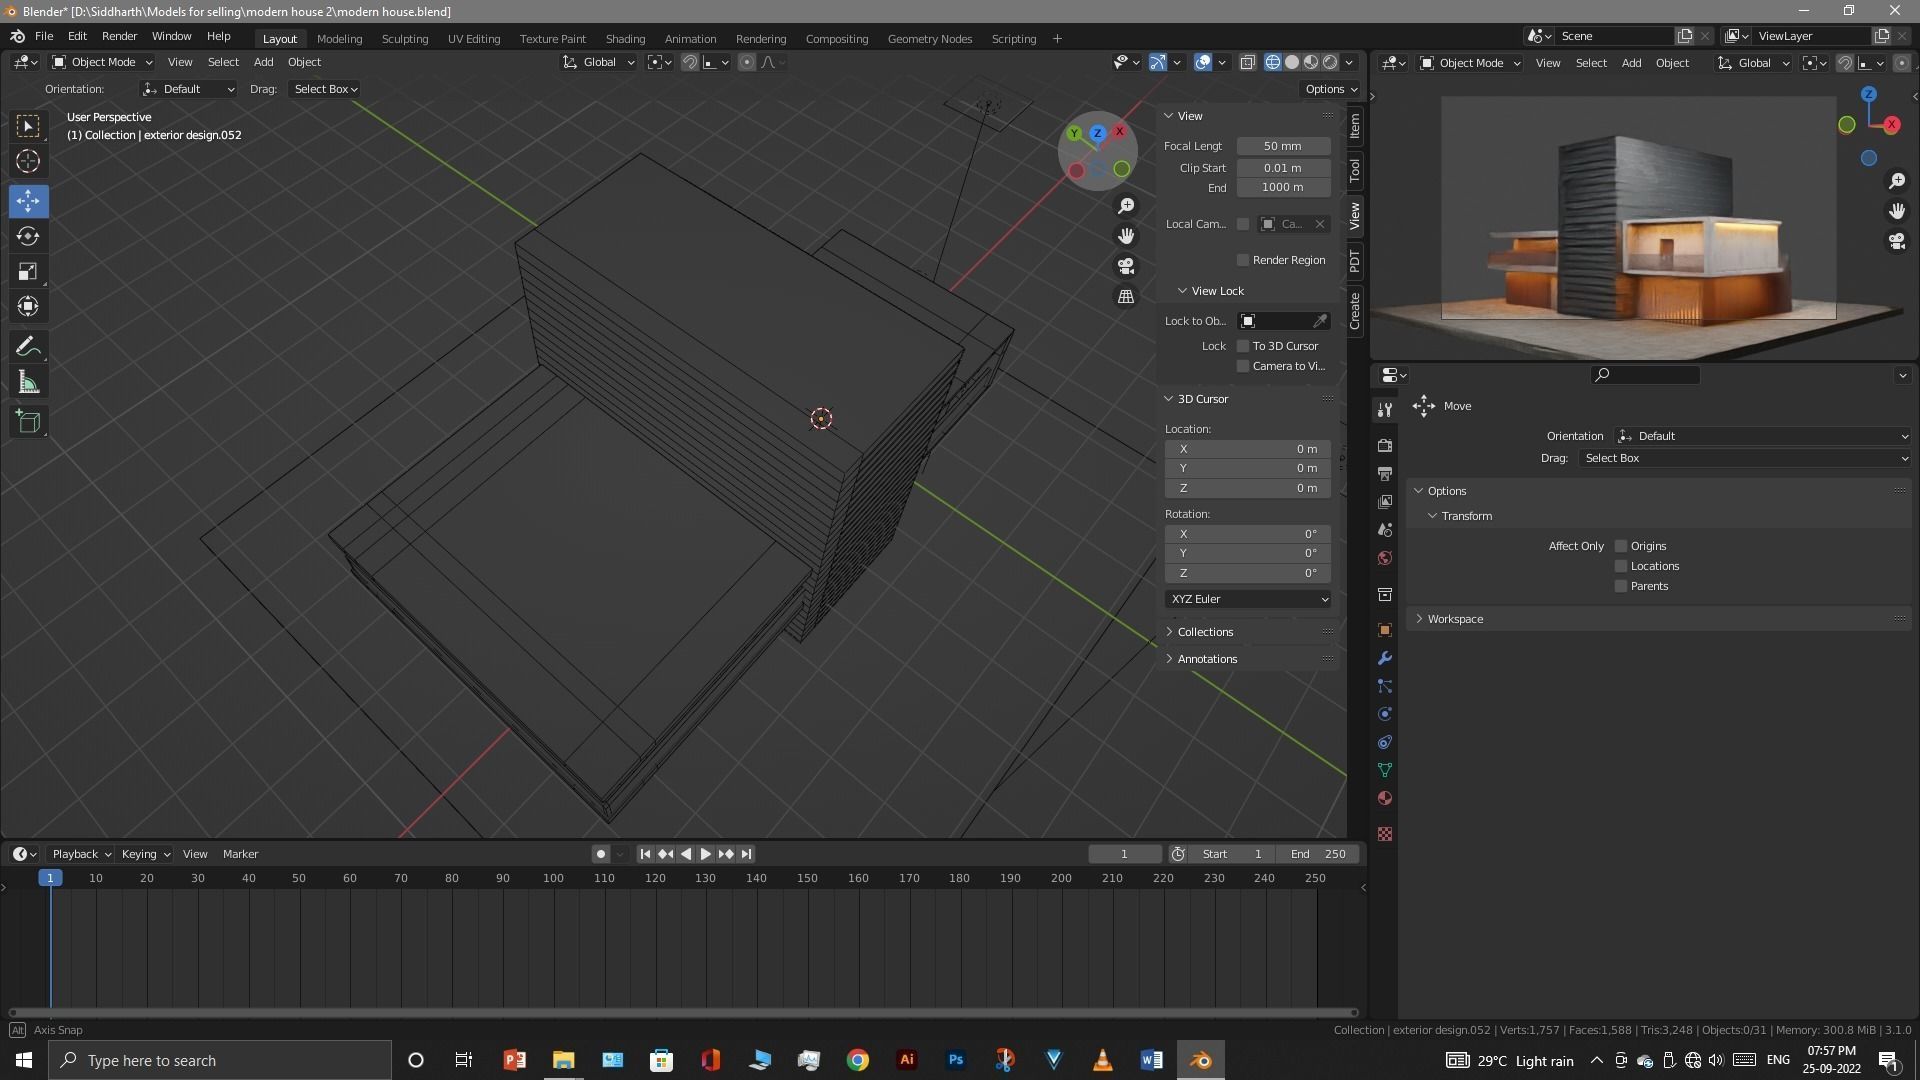Choose the Add Cube tool

[28, 421]
